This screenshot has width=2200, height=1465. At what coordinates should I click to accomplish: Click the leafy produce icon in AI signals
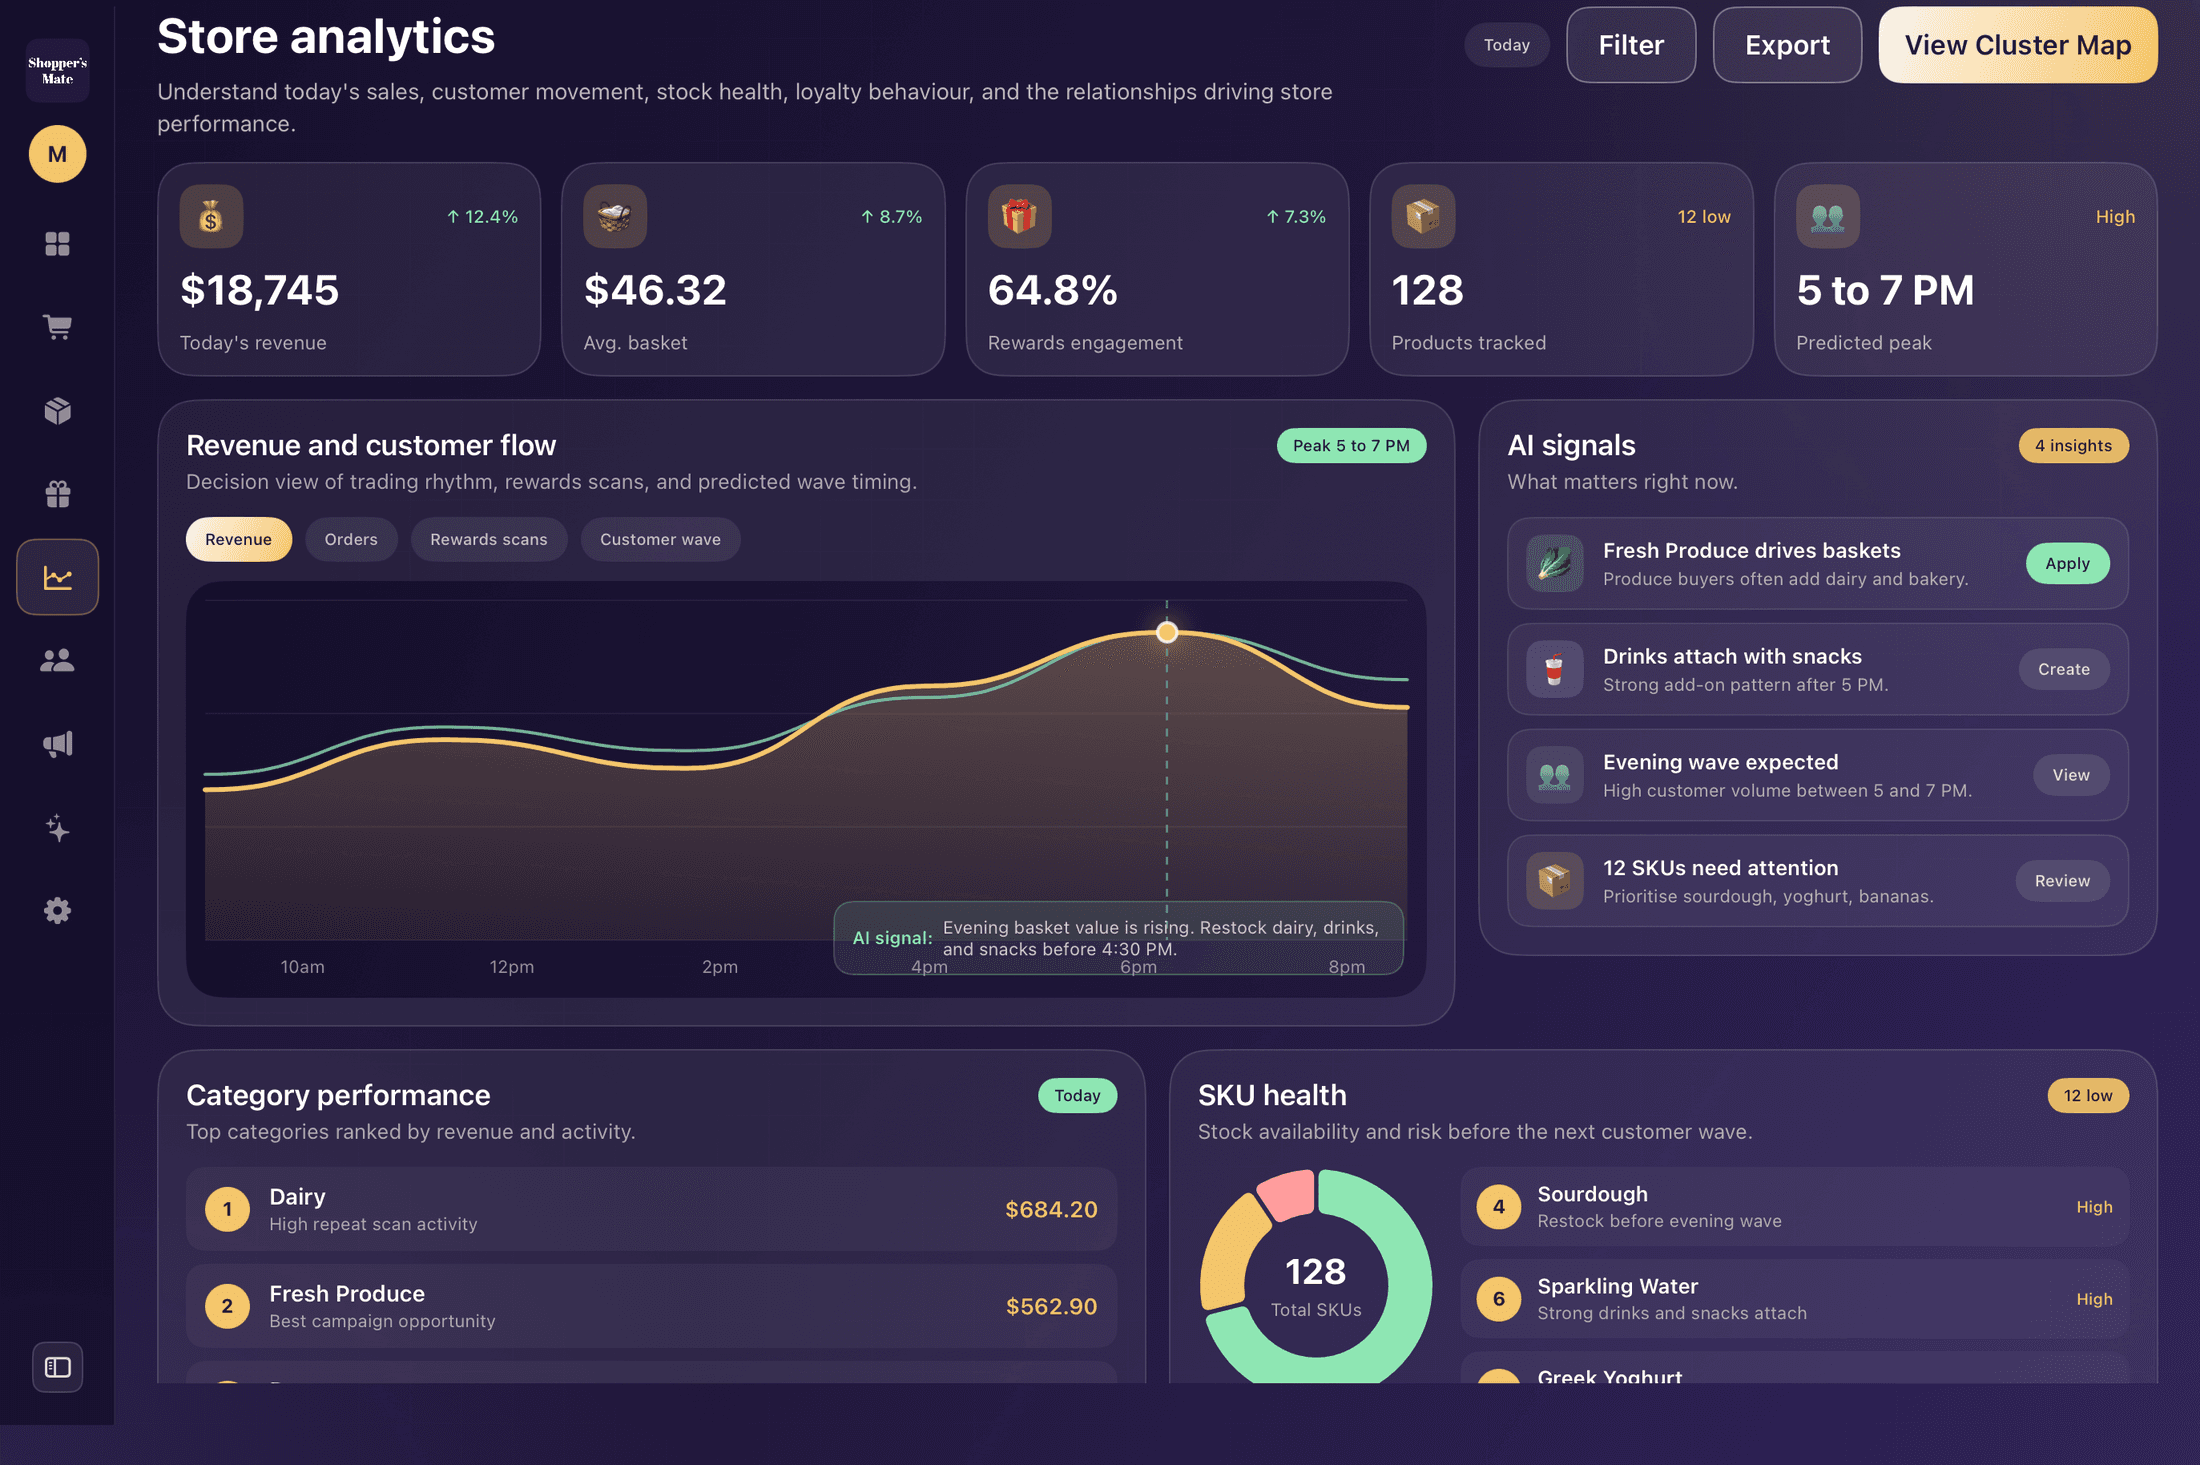pos(1555,564)
